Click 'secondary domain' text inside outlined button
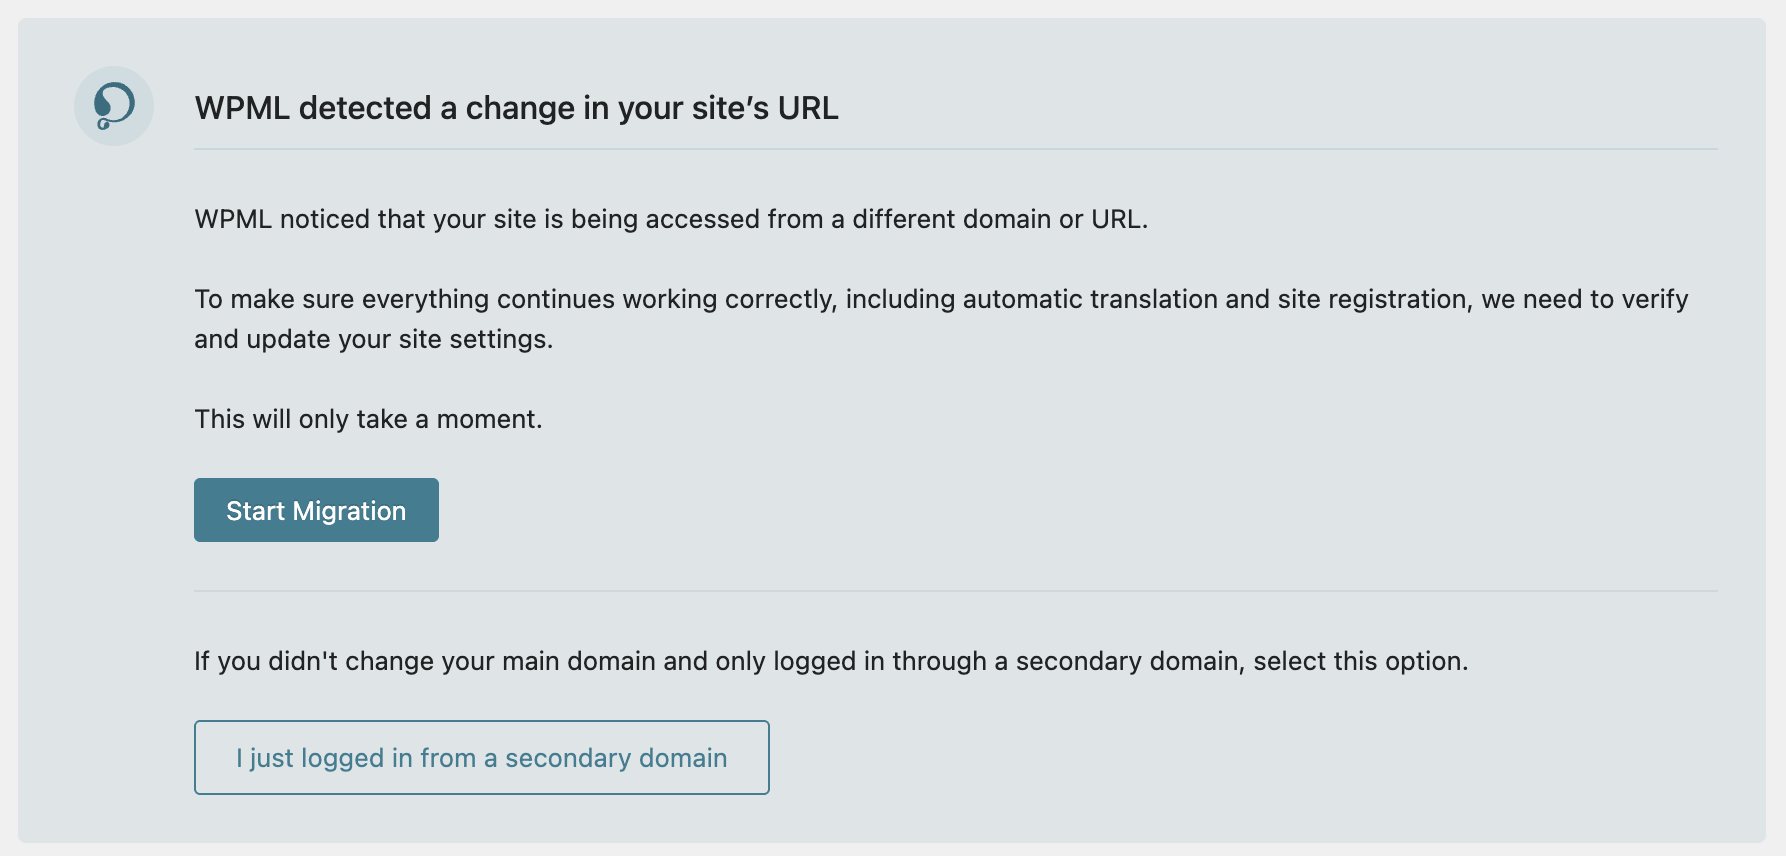This screenshot has height=856, width=1786. [x=615, y=758]
